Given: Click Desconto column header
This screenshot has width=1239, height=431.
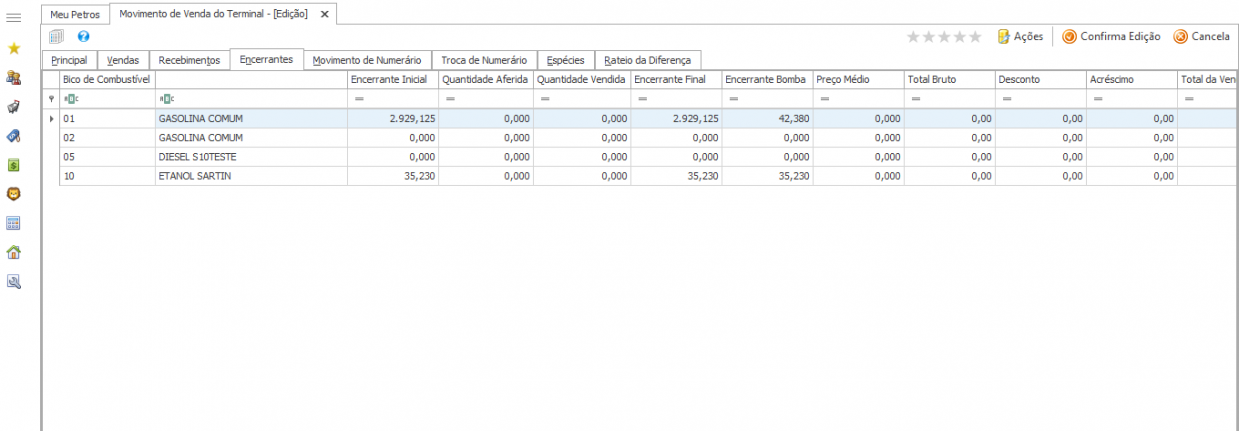Looking at the screenshot, I should [x=1040, y=79].
